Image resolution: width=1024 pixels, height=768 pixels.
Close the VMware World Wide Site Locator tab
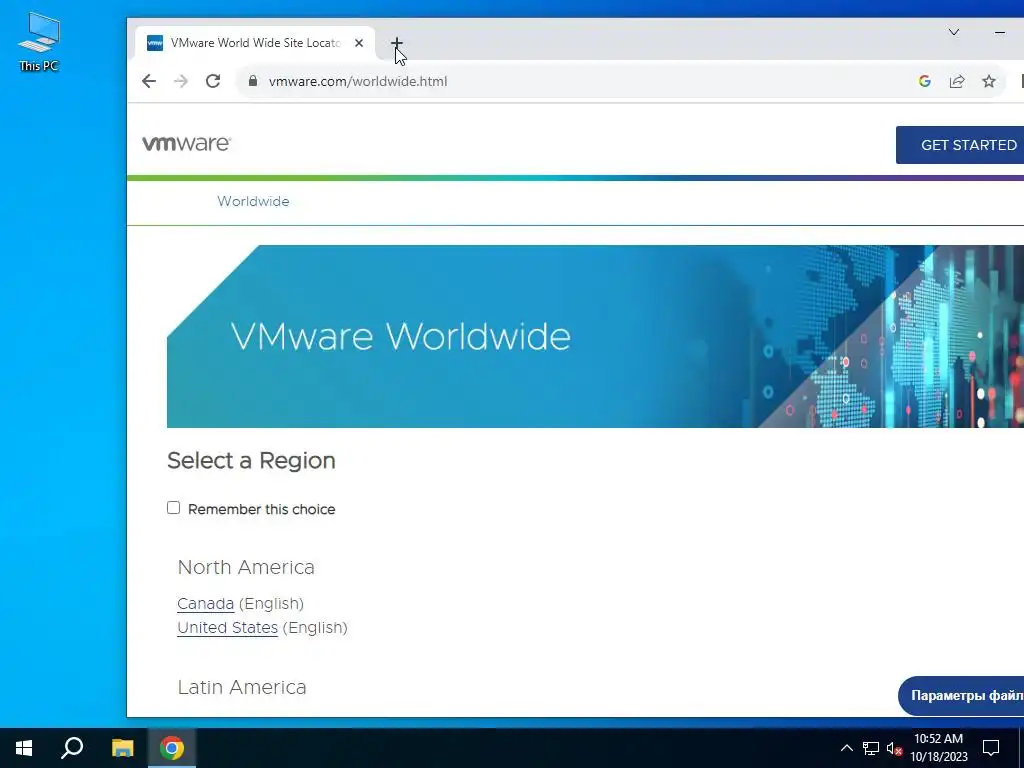tap(359, 43)
